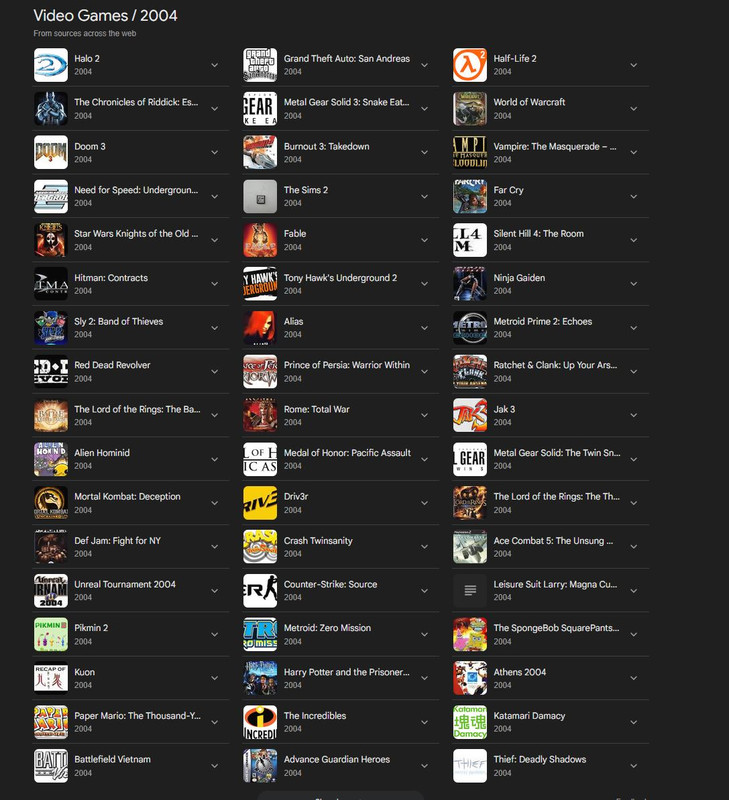Click the Far Cry cover thumbnail

(470, 196)
